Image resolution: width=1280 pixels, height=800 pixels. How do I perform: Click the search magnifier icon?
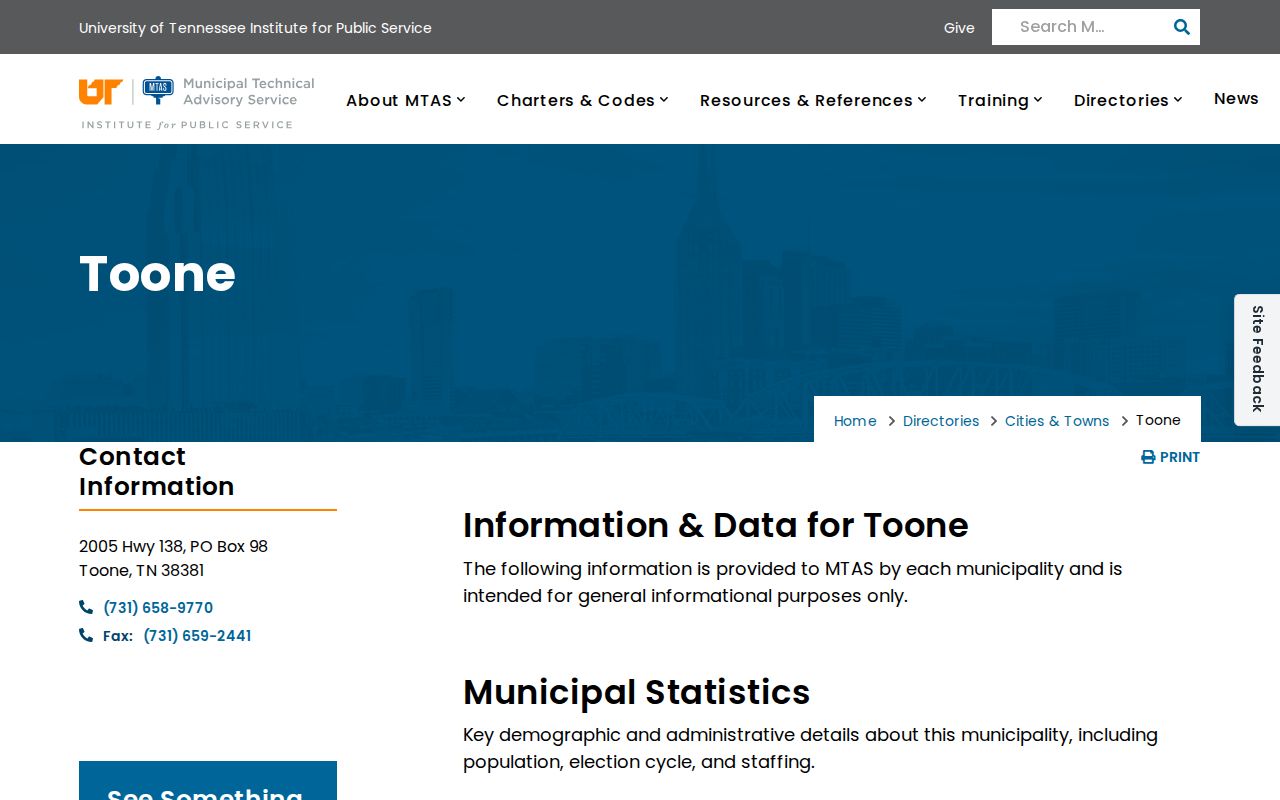pos(1181,27)
